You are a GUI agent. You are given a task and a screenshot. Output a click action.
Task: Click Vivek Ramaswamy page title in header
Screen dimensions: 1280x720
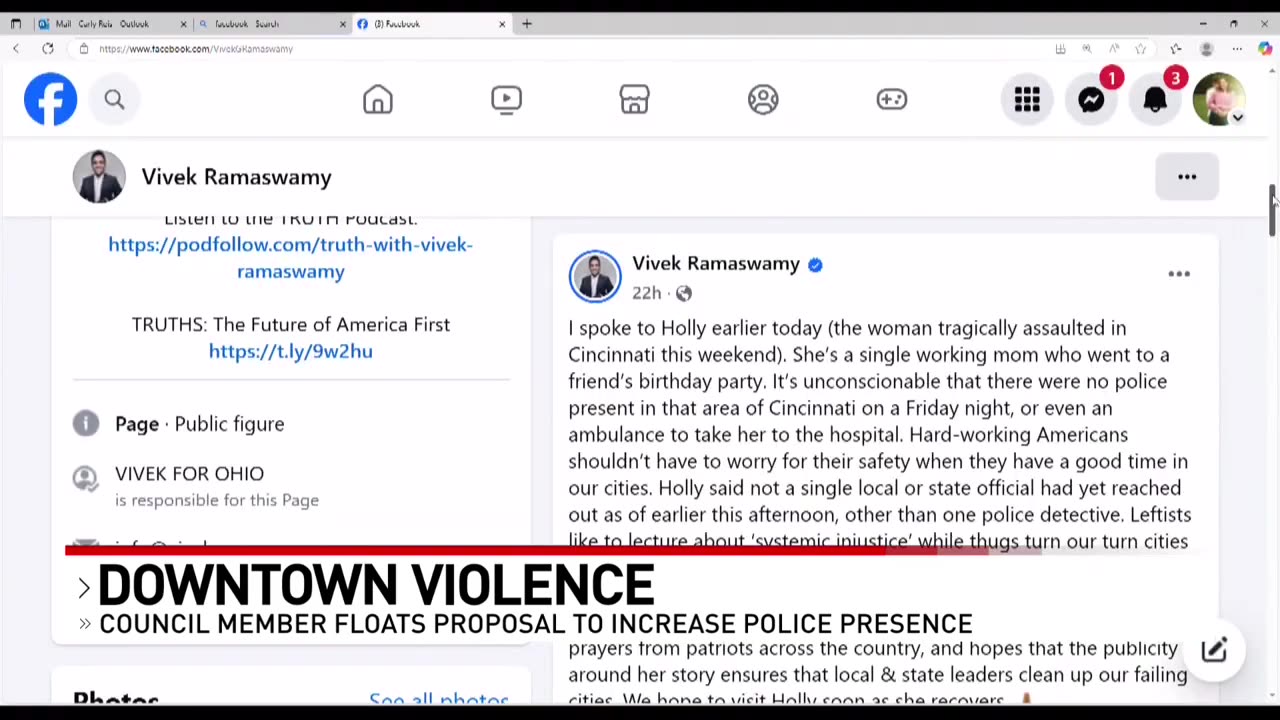[236, 177]
